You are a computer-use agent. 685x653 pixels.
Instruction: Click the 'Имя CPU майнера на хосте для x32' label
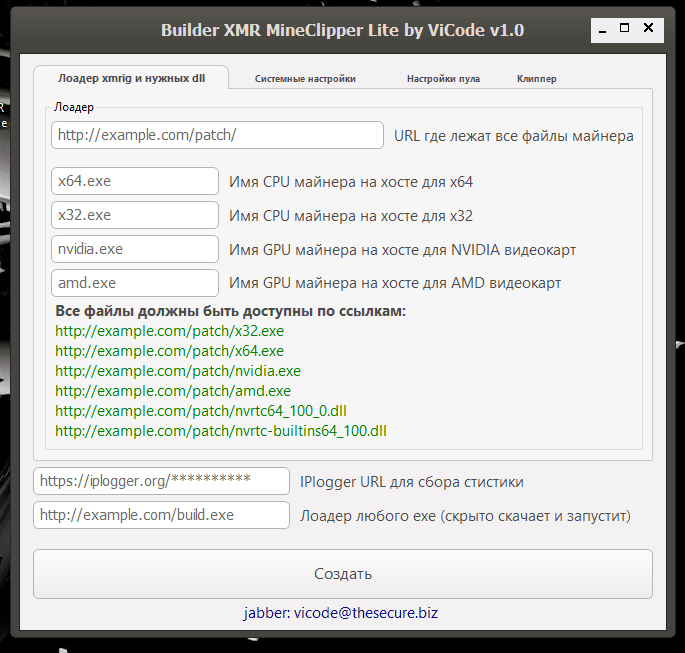click(x=351, y=216)
